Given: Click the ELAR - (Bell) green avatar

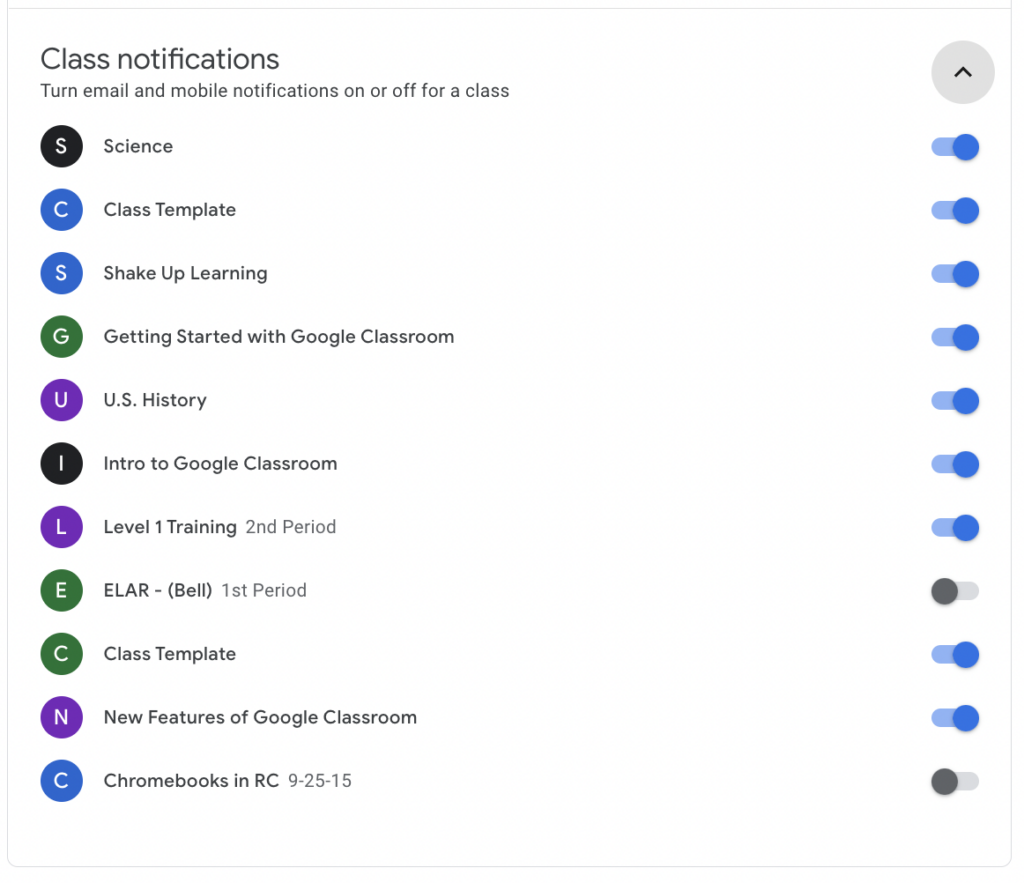Looking at the screenshot, I should (61, 590).
